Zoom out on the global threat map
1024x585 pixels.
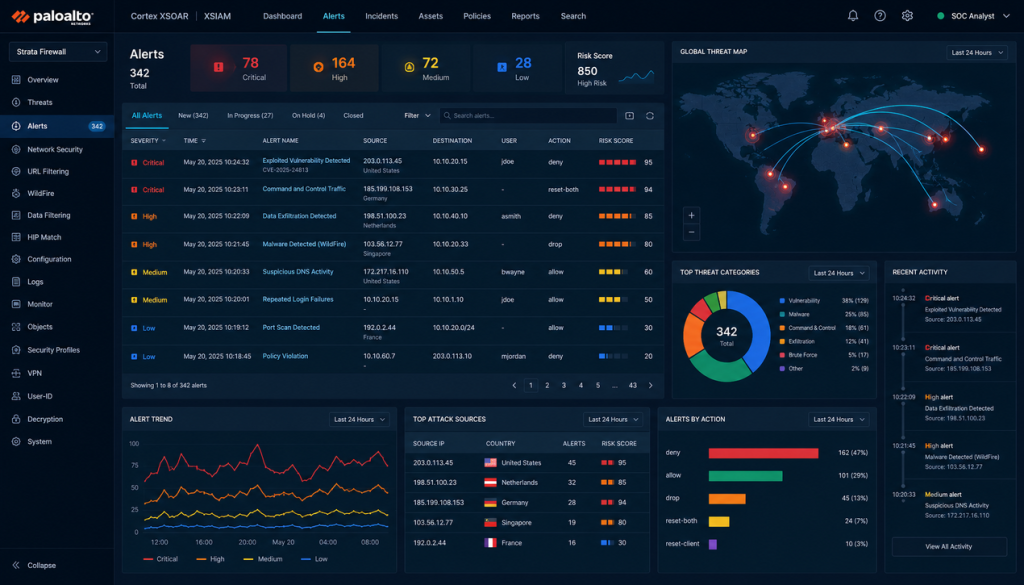(692, 232)
